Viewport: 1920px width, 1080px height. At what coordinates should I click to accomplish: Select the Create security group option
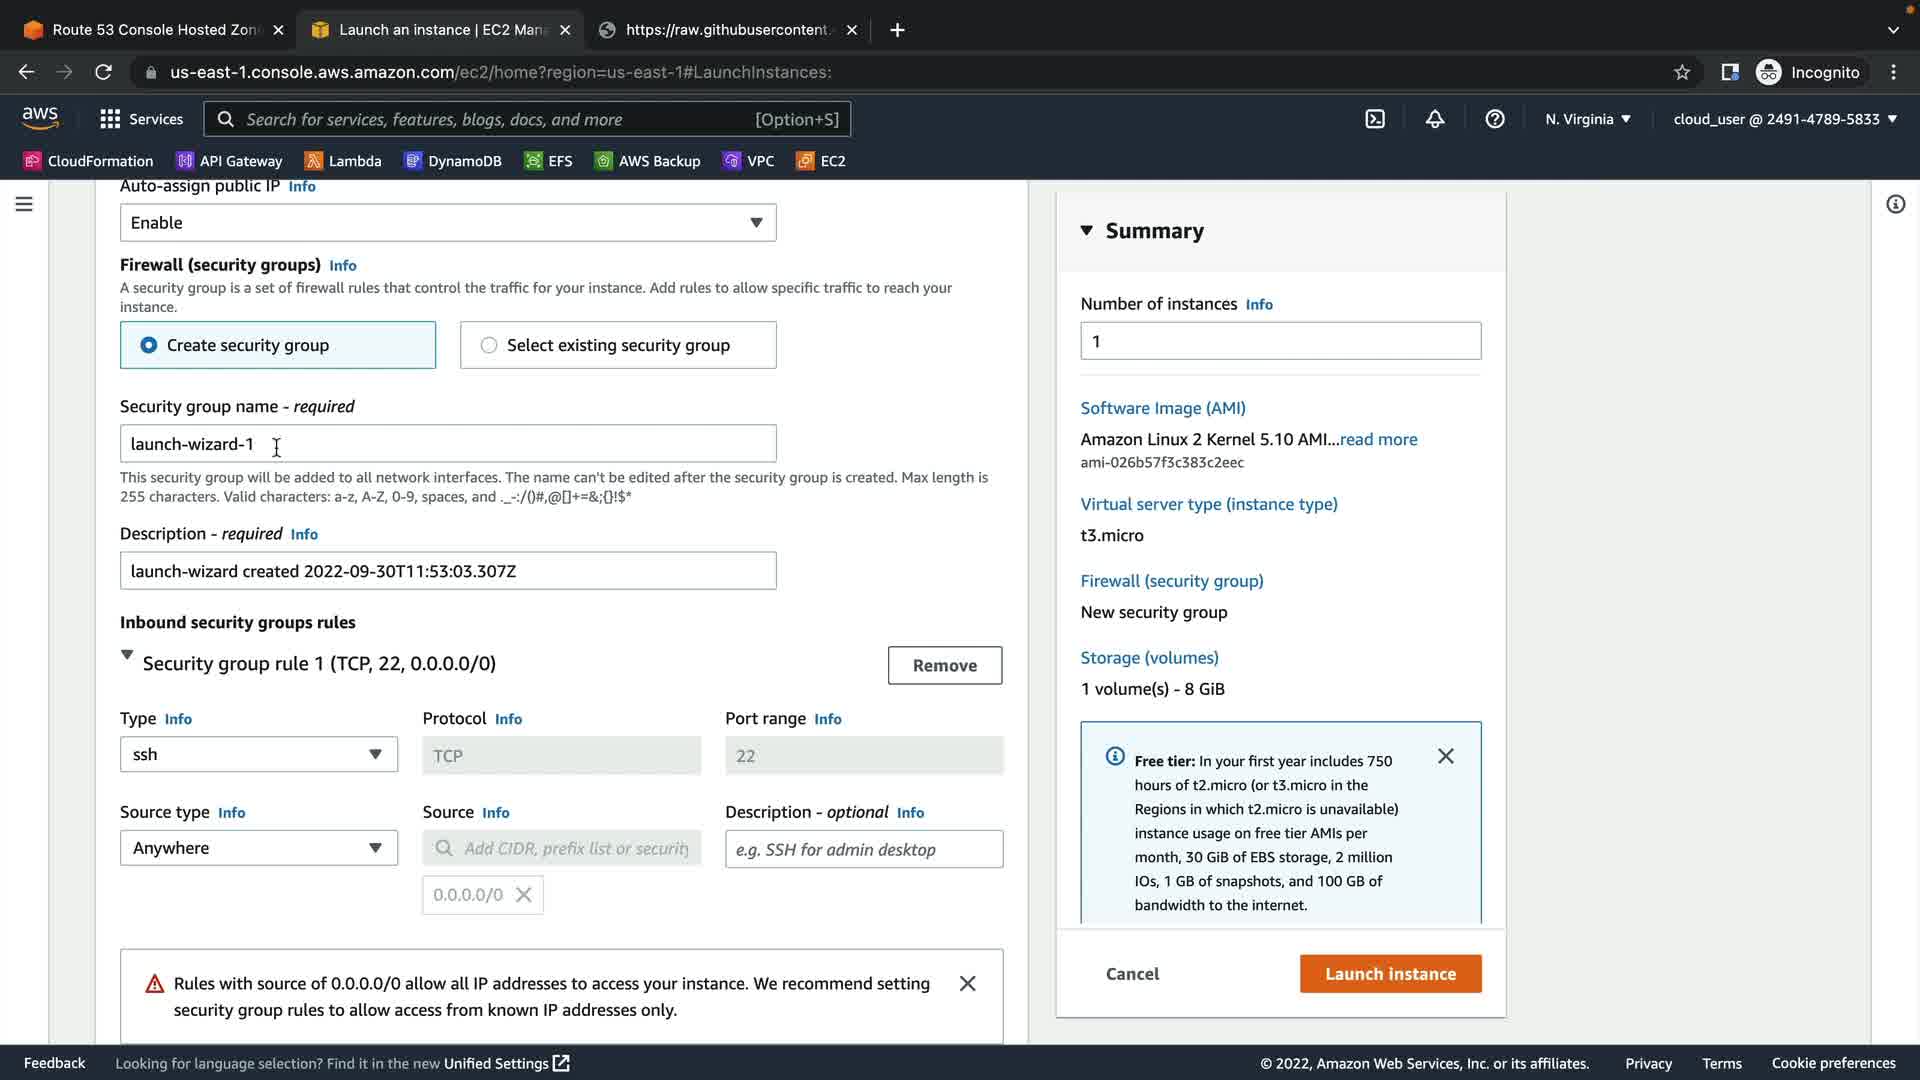[149, 345]
